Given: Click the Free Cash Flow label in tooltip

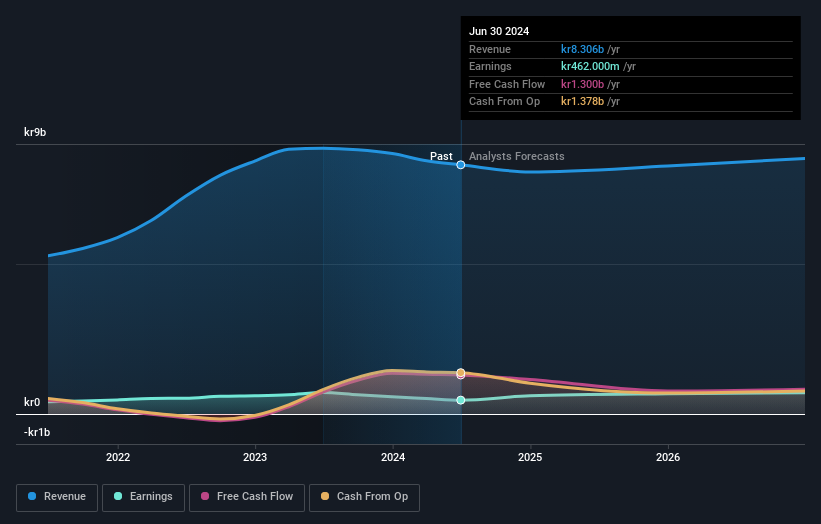Looking at the screenshot, I should [507, 84].
